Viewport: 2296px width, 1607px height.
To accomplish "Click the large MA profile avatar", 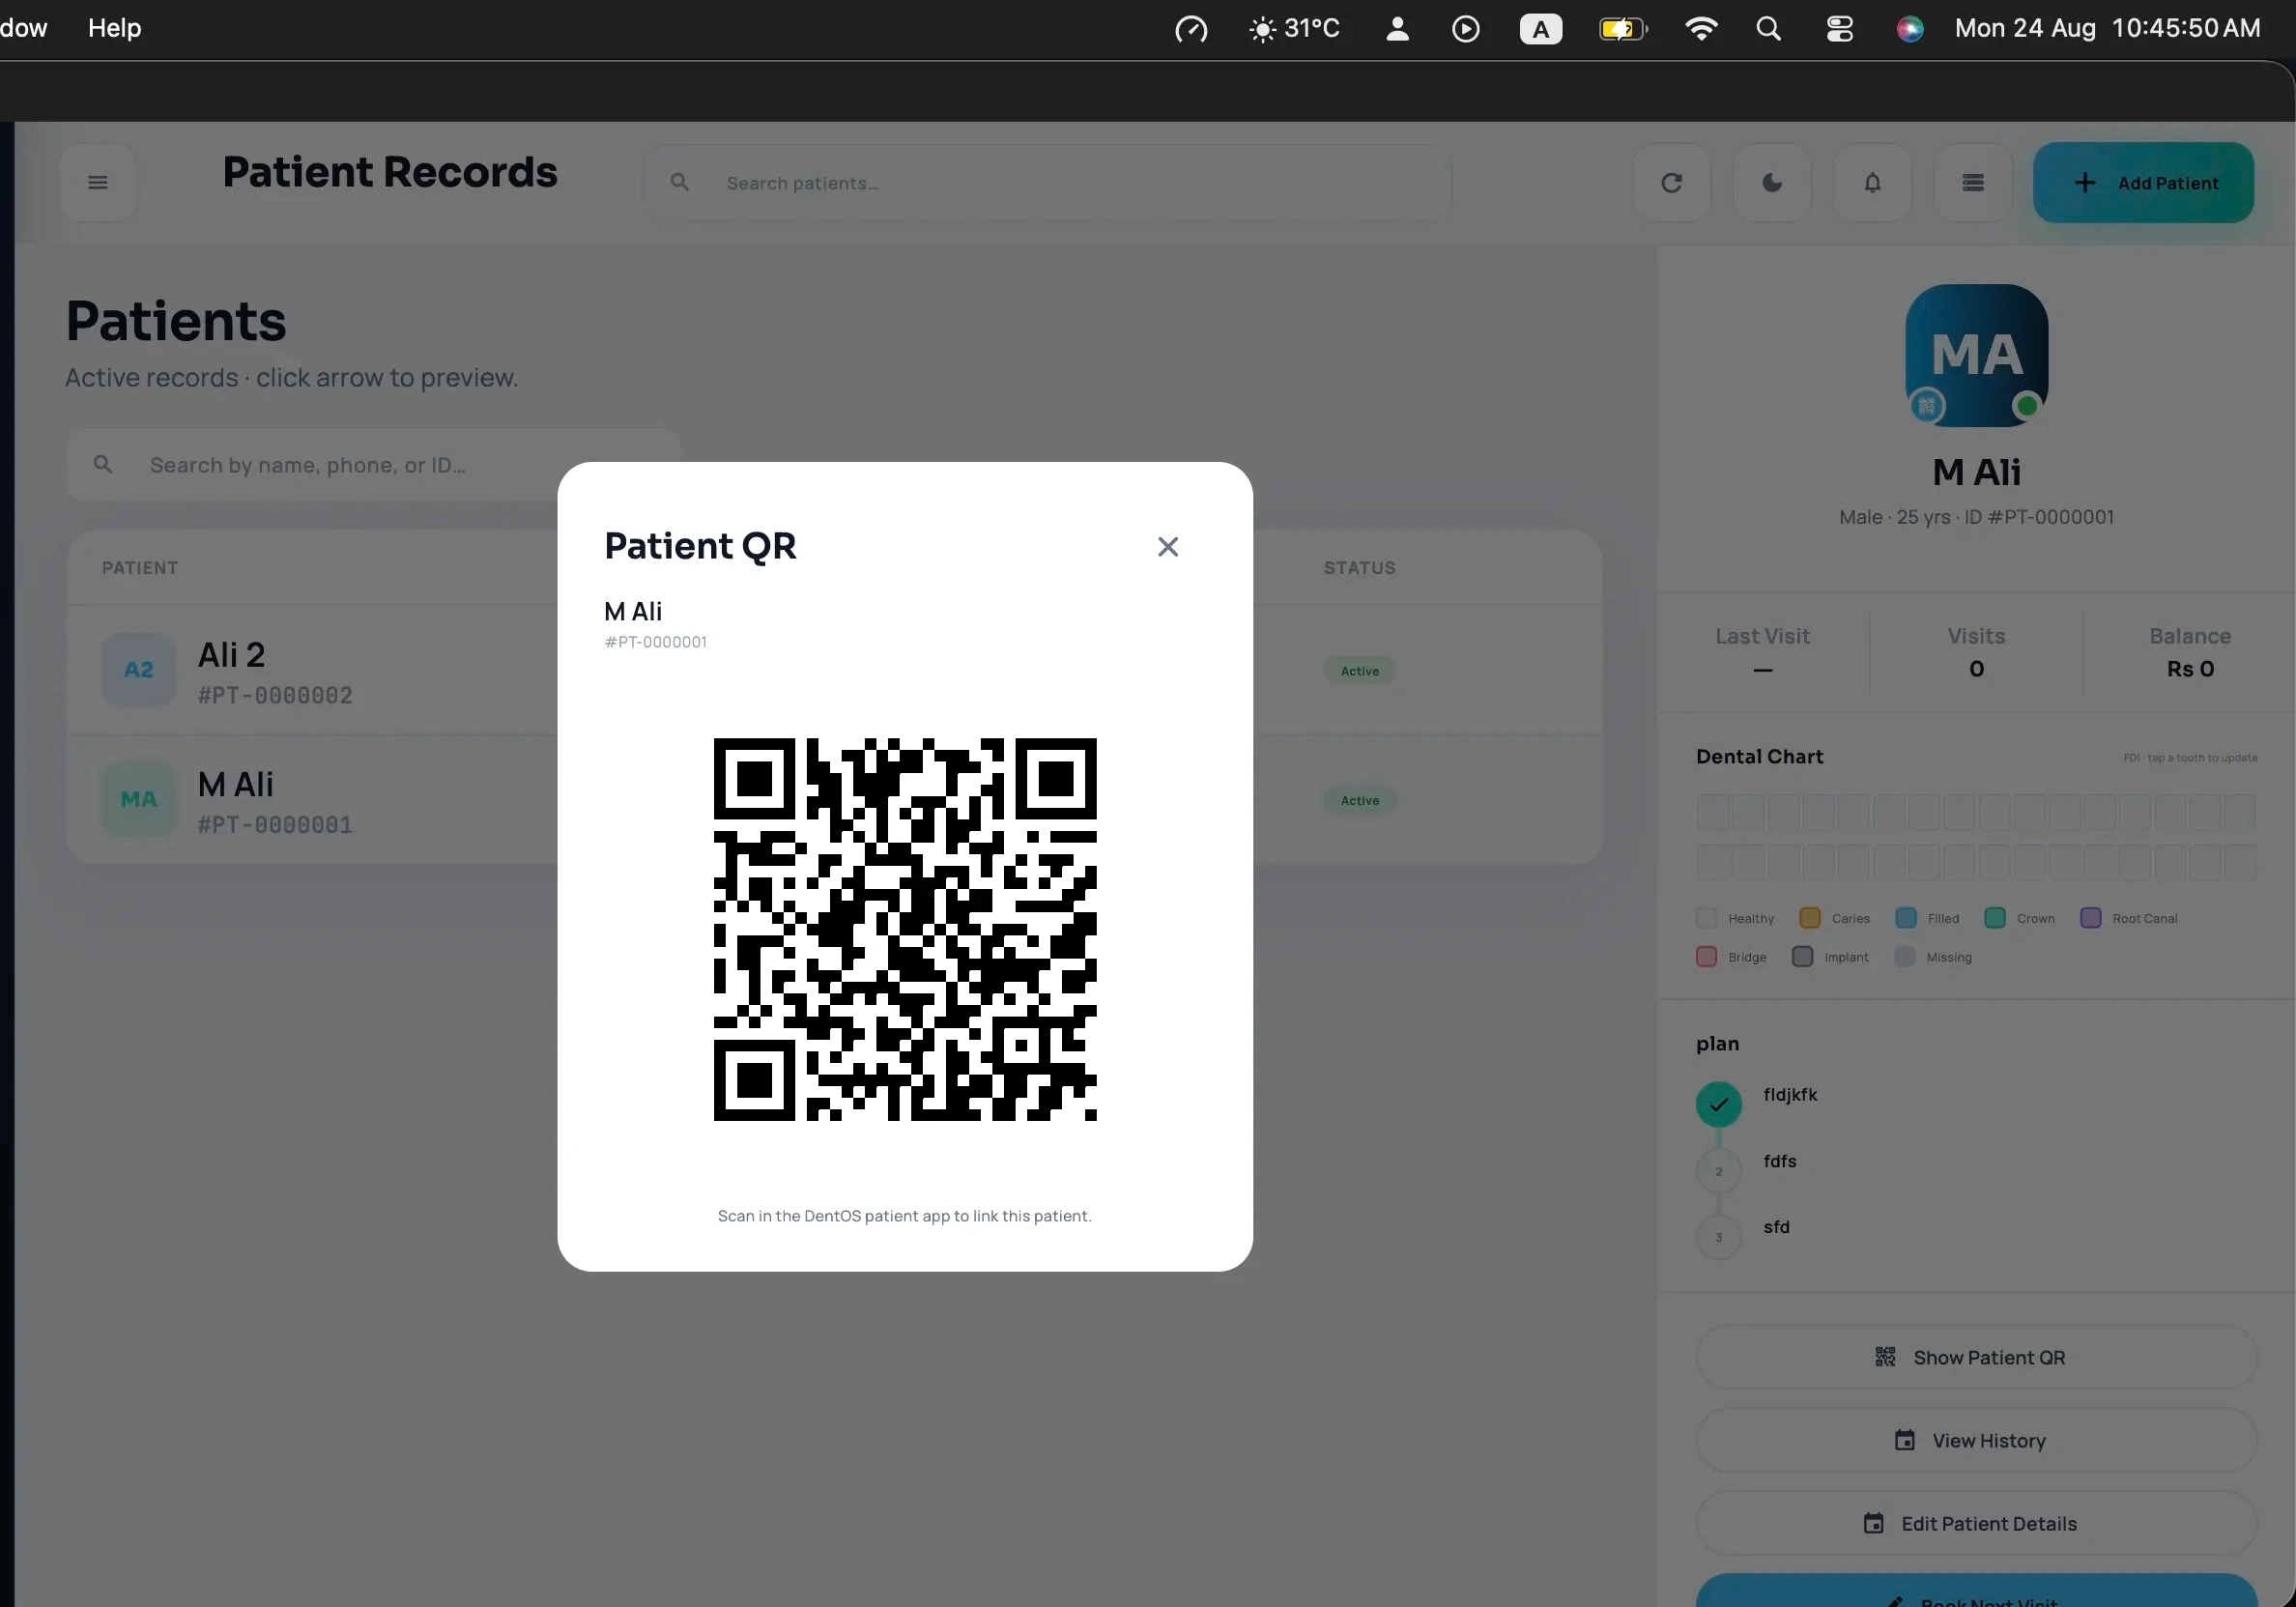I will (x=1977, y=356).
